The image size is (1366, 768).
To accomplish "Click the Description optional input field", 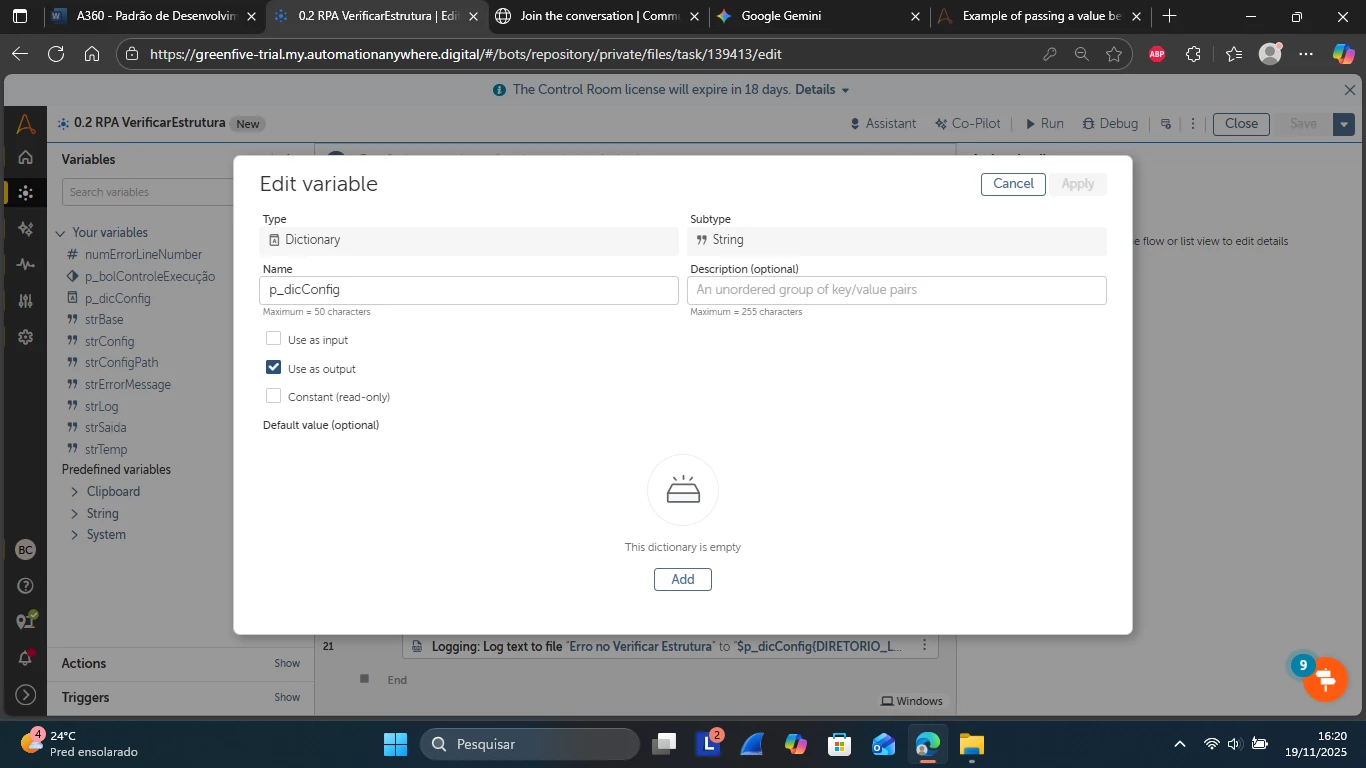I will [x=897, y=290].
